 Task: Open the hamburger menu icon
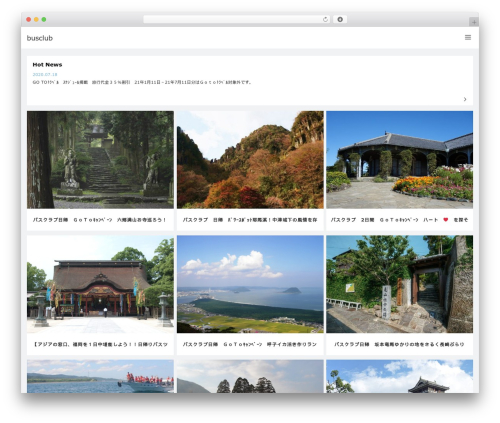click(468, 38)
